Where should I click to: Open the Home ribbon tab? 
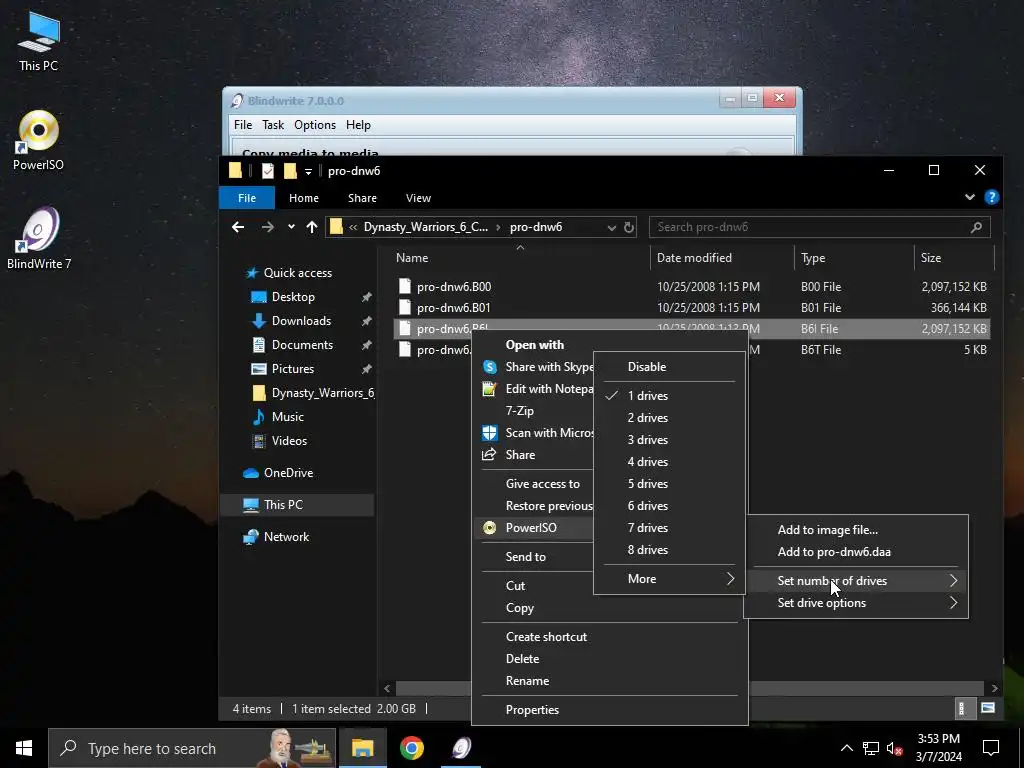[304, 198]
